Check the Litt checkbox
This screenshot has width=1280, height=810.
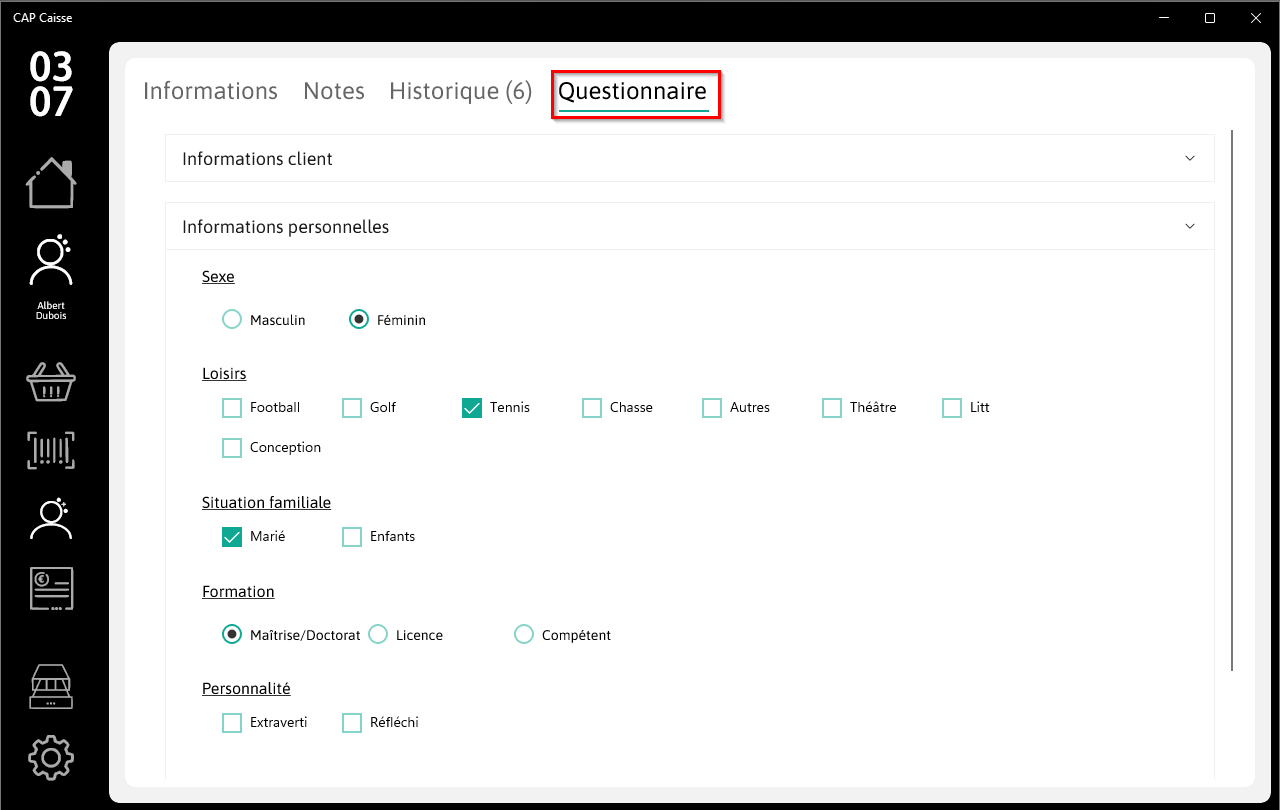[952, 408]
